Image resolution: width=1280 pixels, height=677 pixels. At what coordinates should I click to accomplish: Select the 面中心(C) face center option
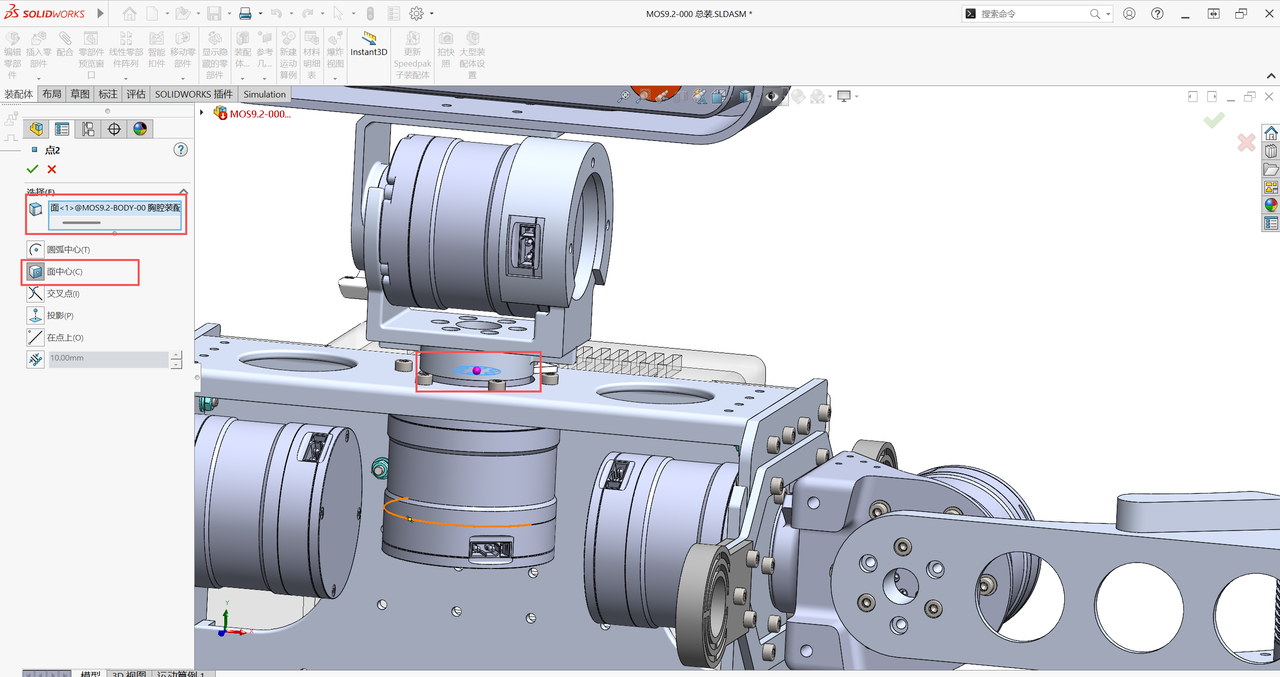36,271
